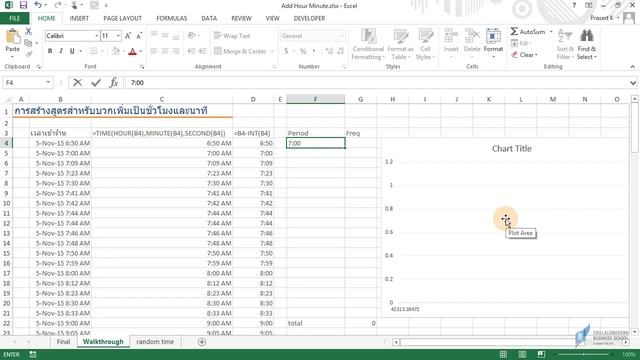
Task: Click the Undo arrow icon
Action: click(38, 5)
